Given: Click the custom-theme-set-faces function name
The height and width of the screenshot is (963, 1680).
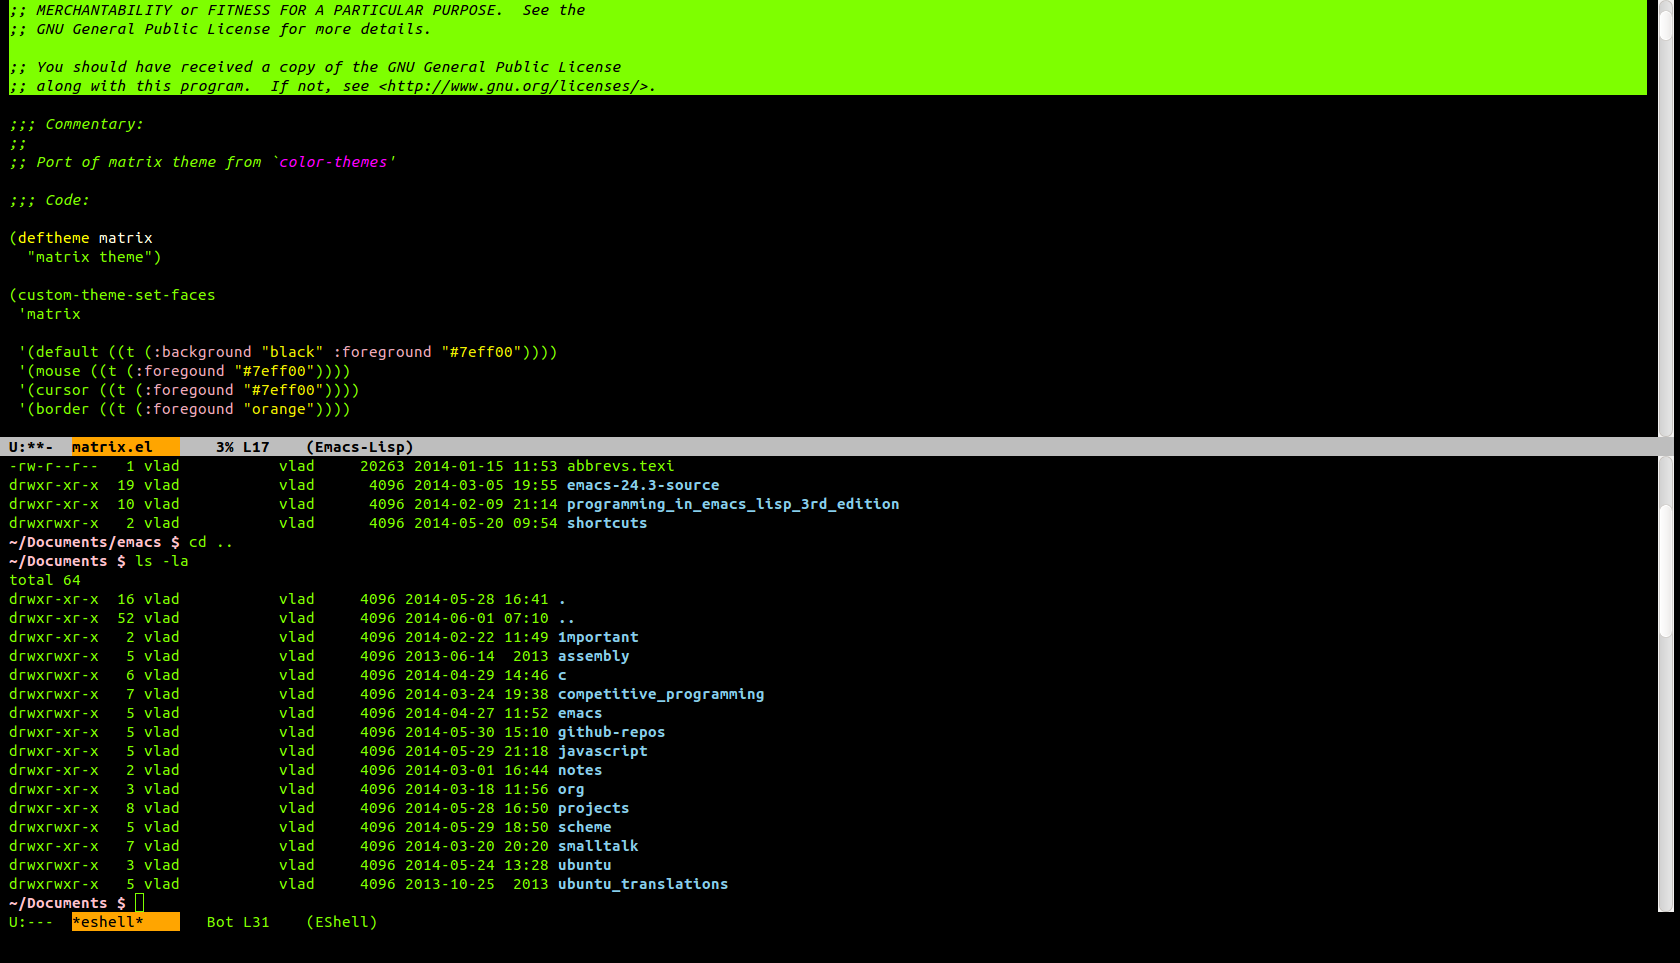Looking at the screenshot, I should [117, 295].
